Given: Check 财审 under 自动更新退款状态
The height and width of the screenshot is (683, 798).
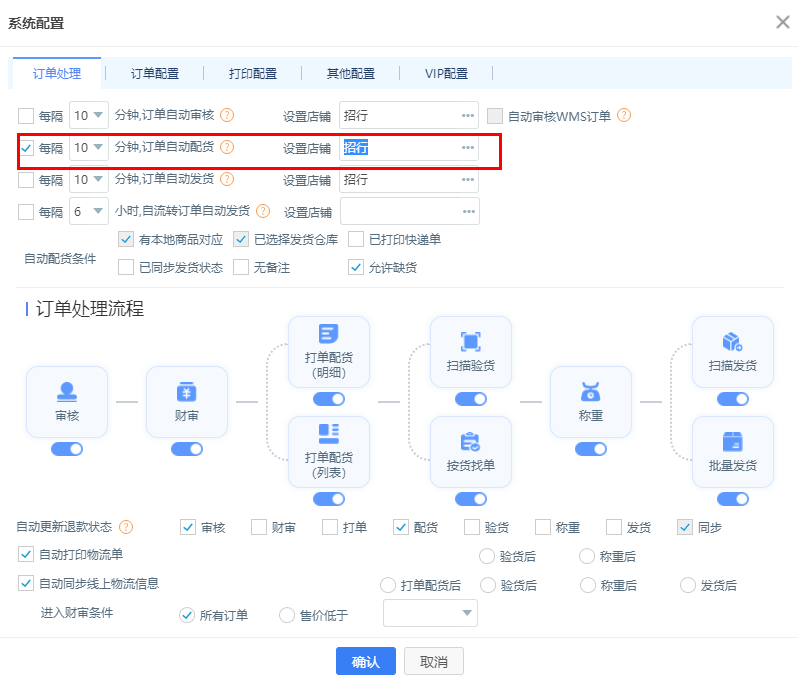Looking at the screenshot, I should [259, 527].
